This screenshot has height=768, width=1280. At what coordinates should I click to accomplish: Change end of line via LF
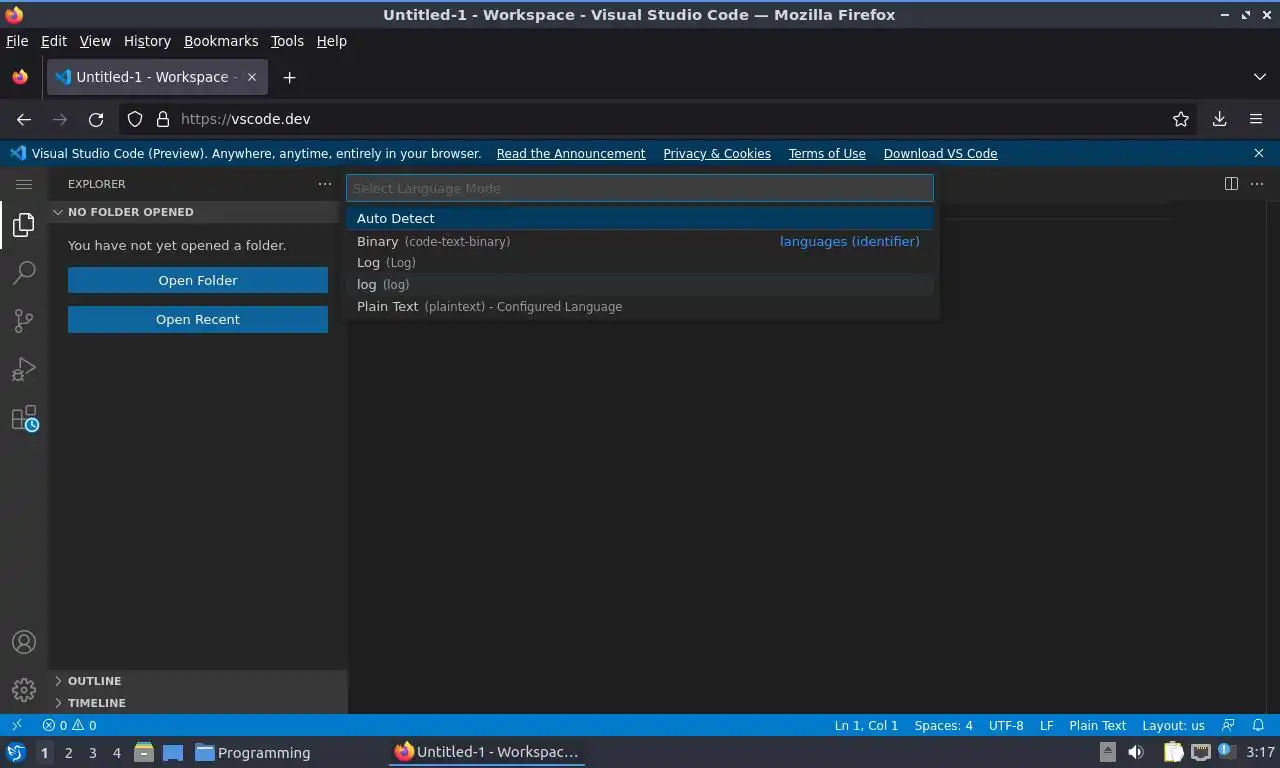1046,725
